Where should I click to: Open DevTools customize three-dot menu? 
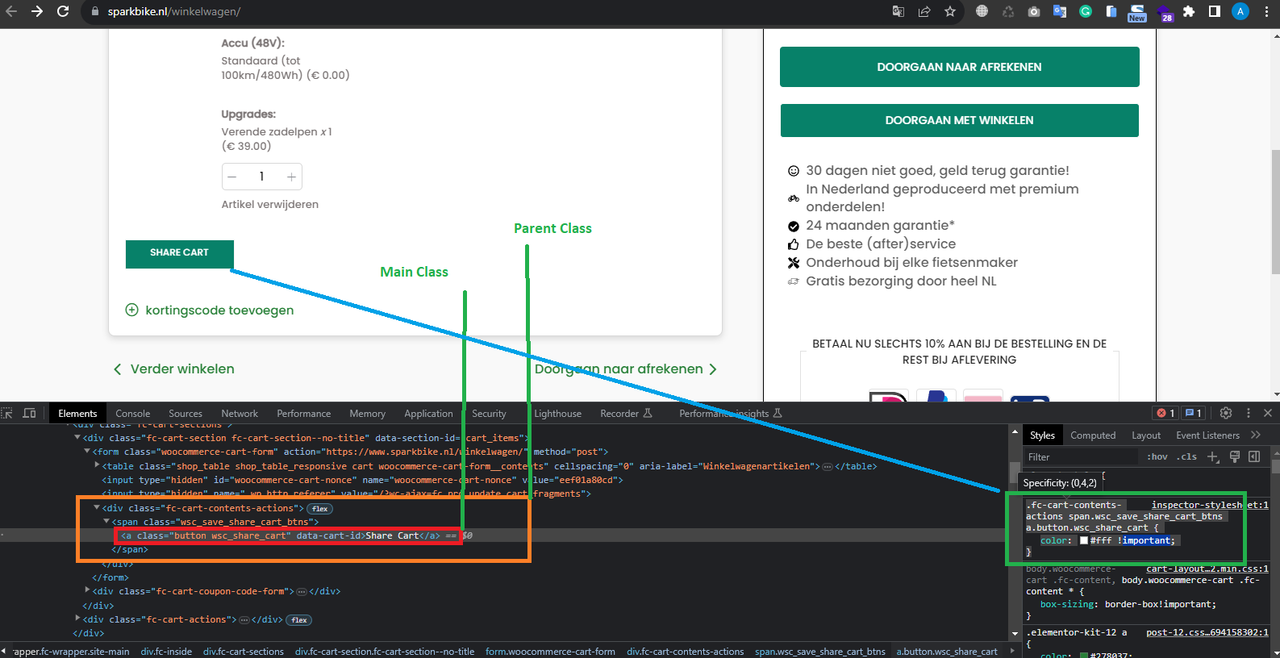click(x=1246, y=413)
